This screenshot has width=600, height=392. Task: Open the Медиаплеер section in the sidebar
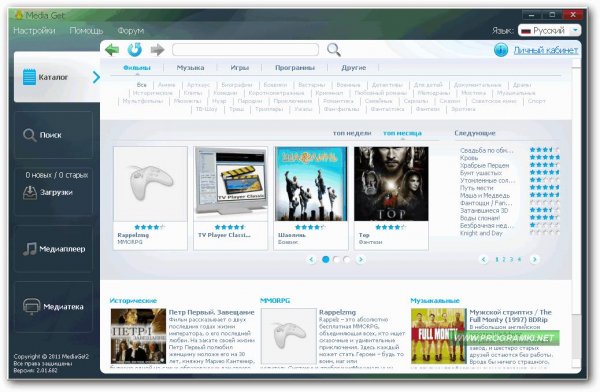pyautogui.click(x=54, y=249)
